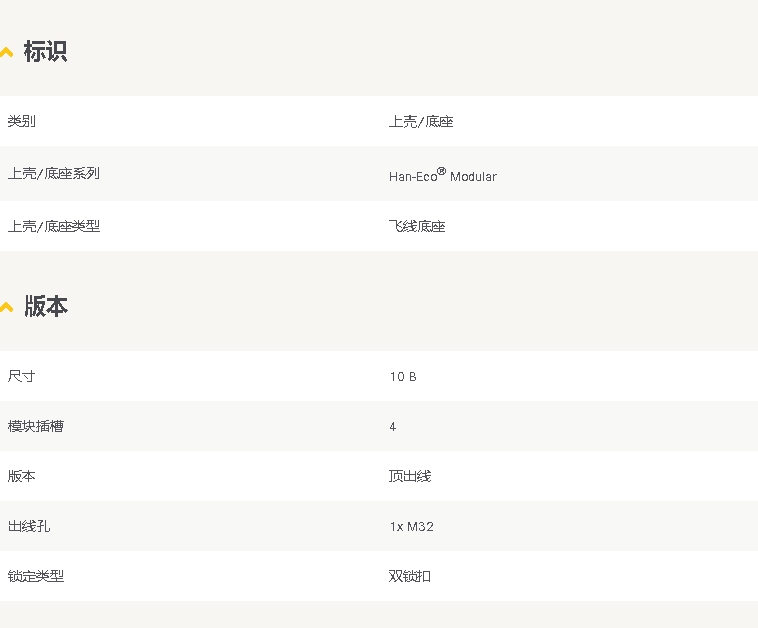The height and width of the screenshot is (628, 758).
Task: Click the module slot value 4
Action: pos(393,426)
